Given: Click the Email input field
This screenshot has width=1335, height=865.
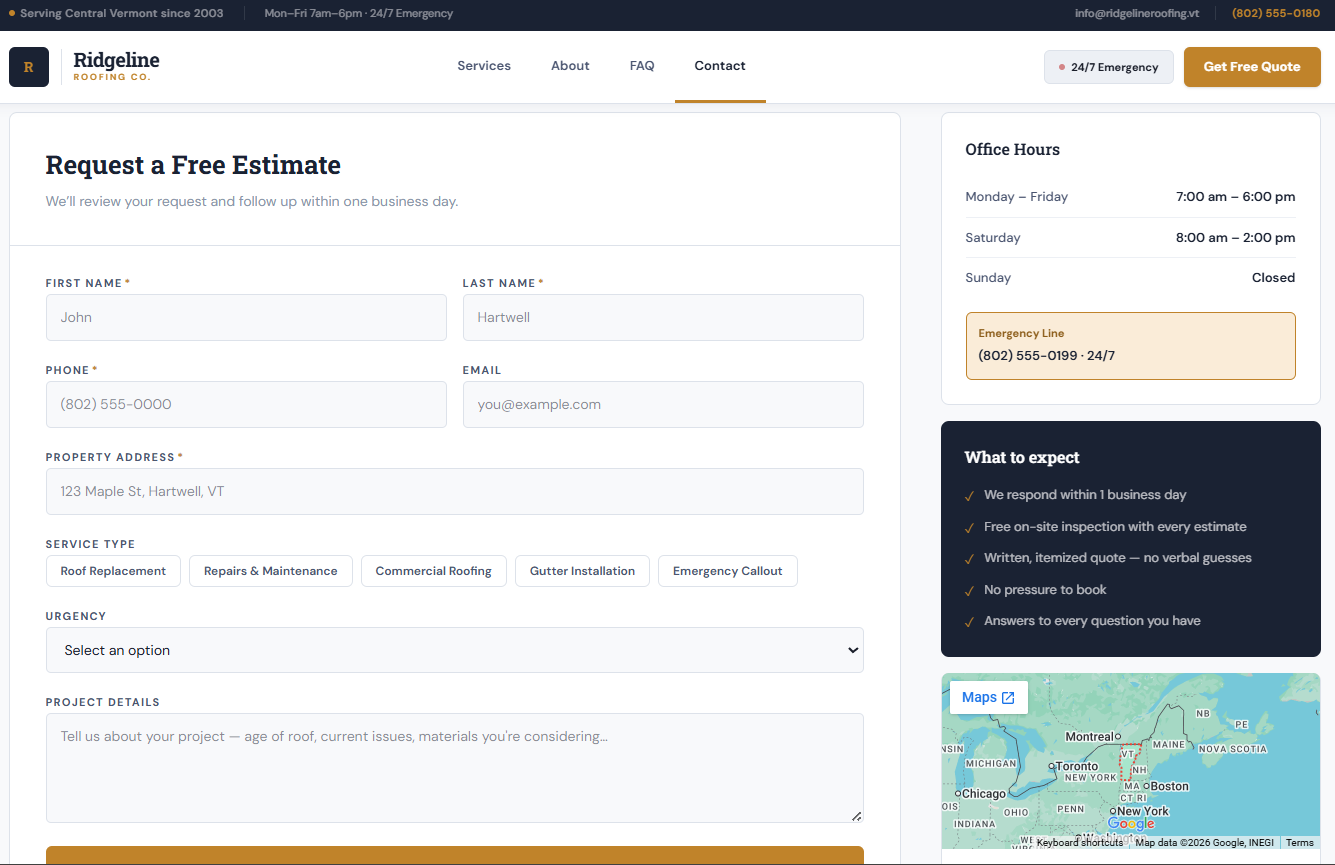Looking at the screenshot, I should click(x=663, y=404).
